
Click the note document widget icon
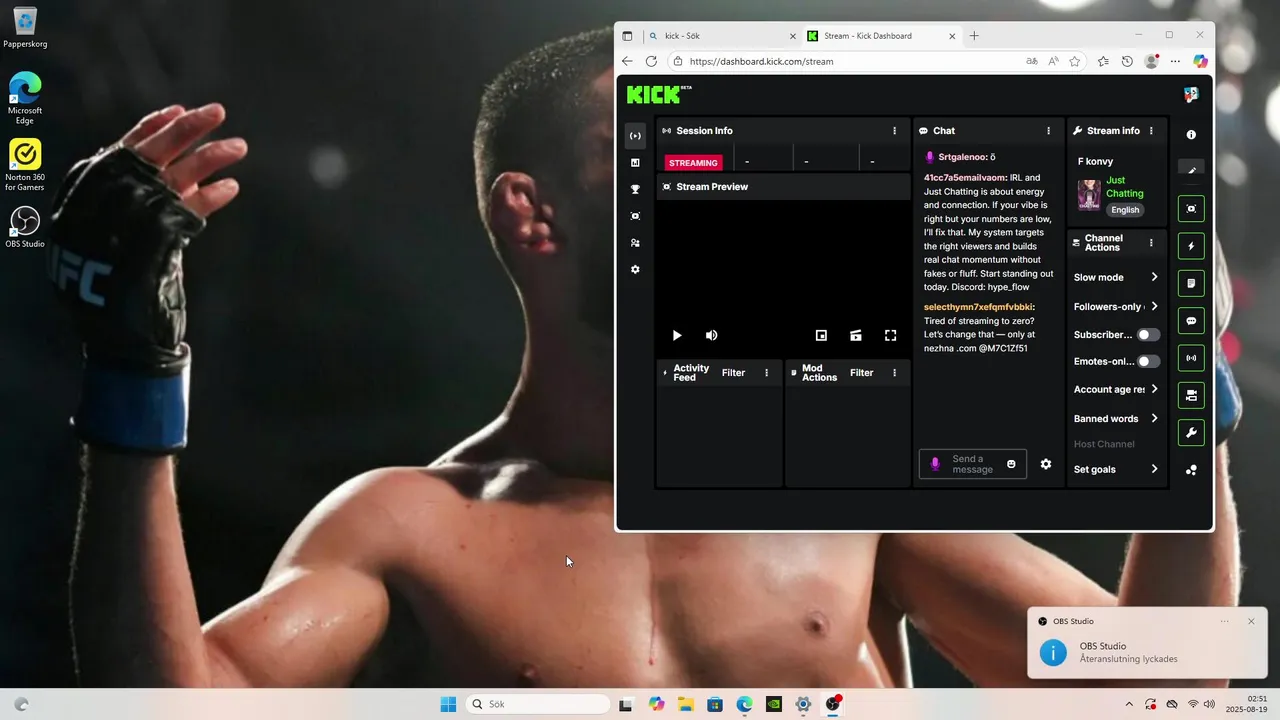point(1191,284)
